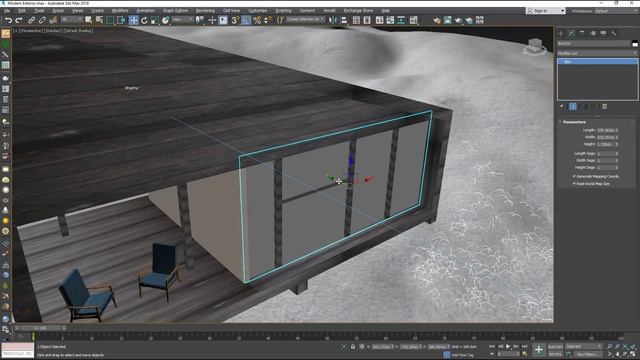Switch to the Hierarchy command panel tab
Viewport: 640px width, 360px height.
point(582,33)
